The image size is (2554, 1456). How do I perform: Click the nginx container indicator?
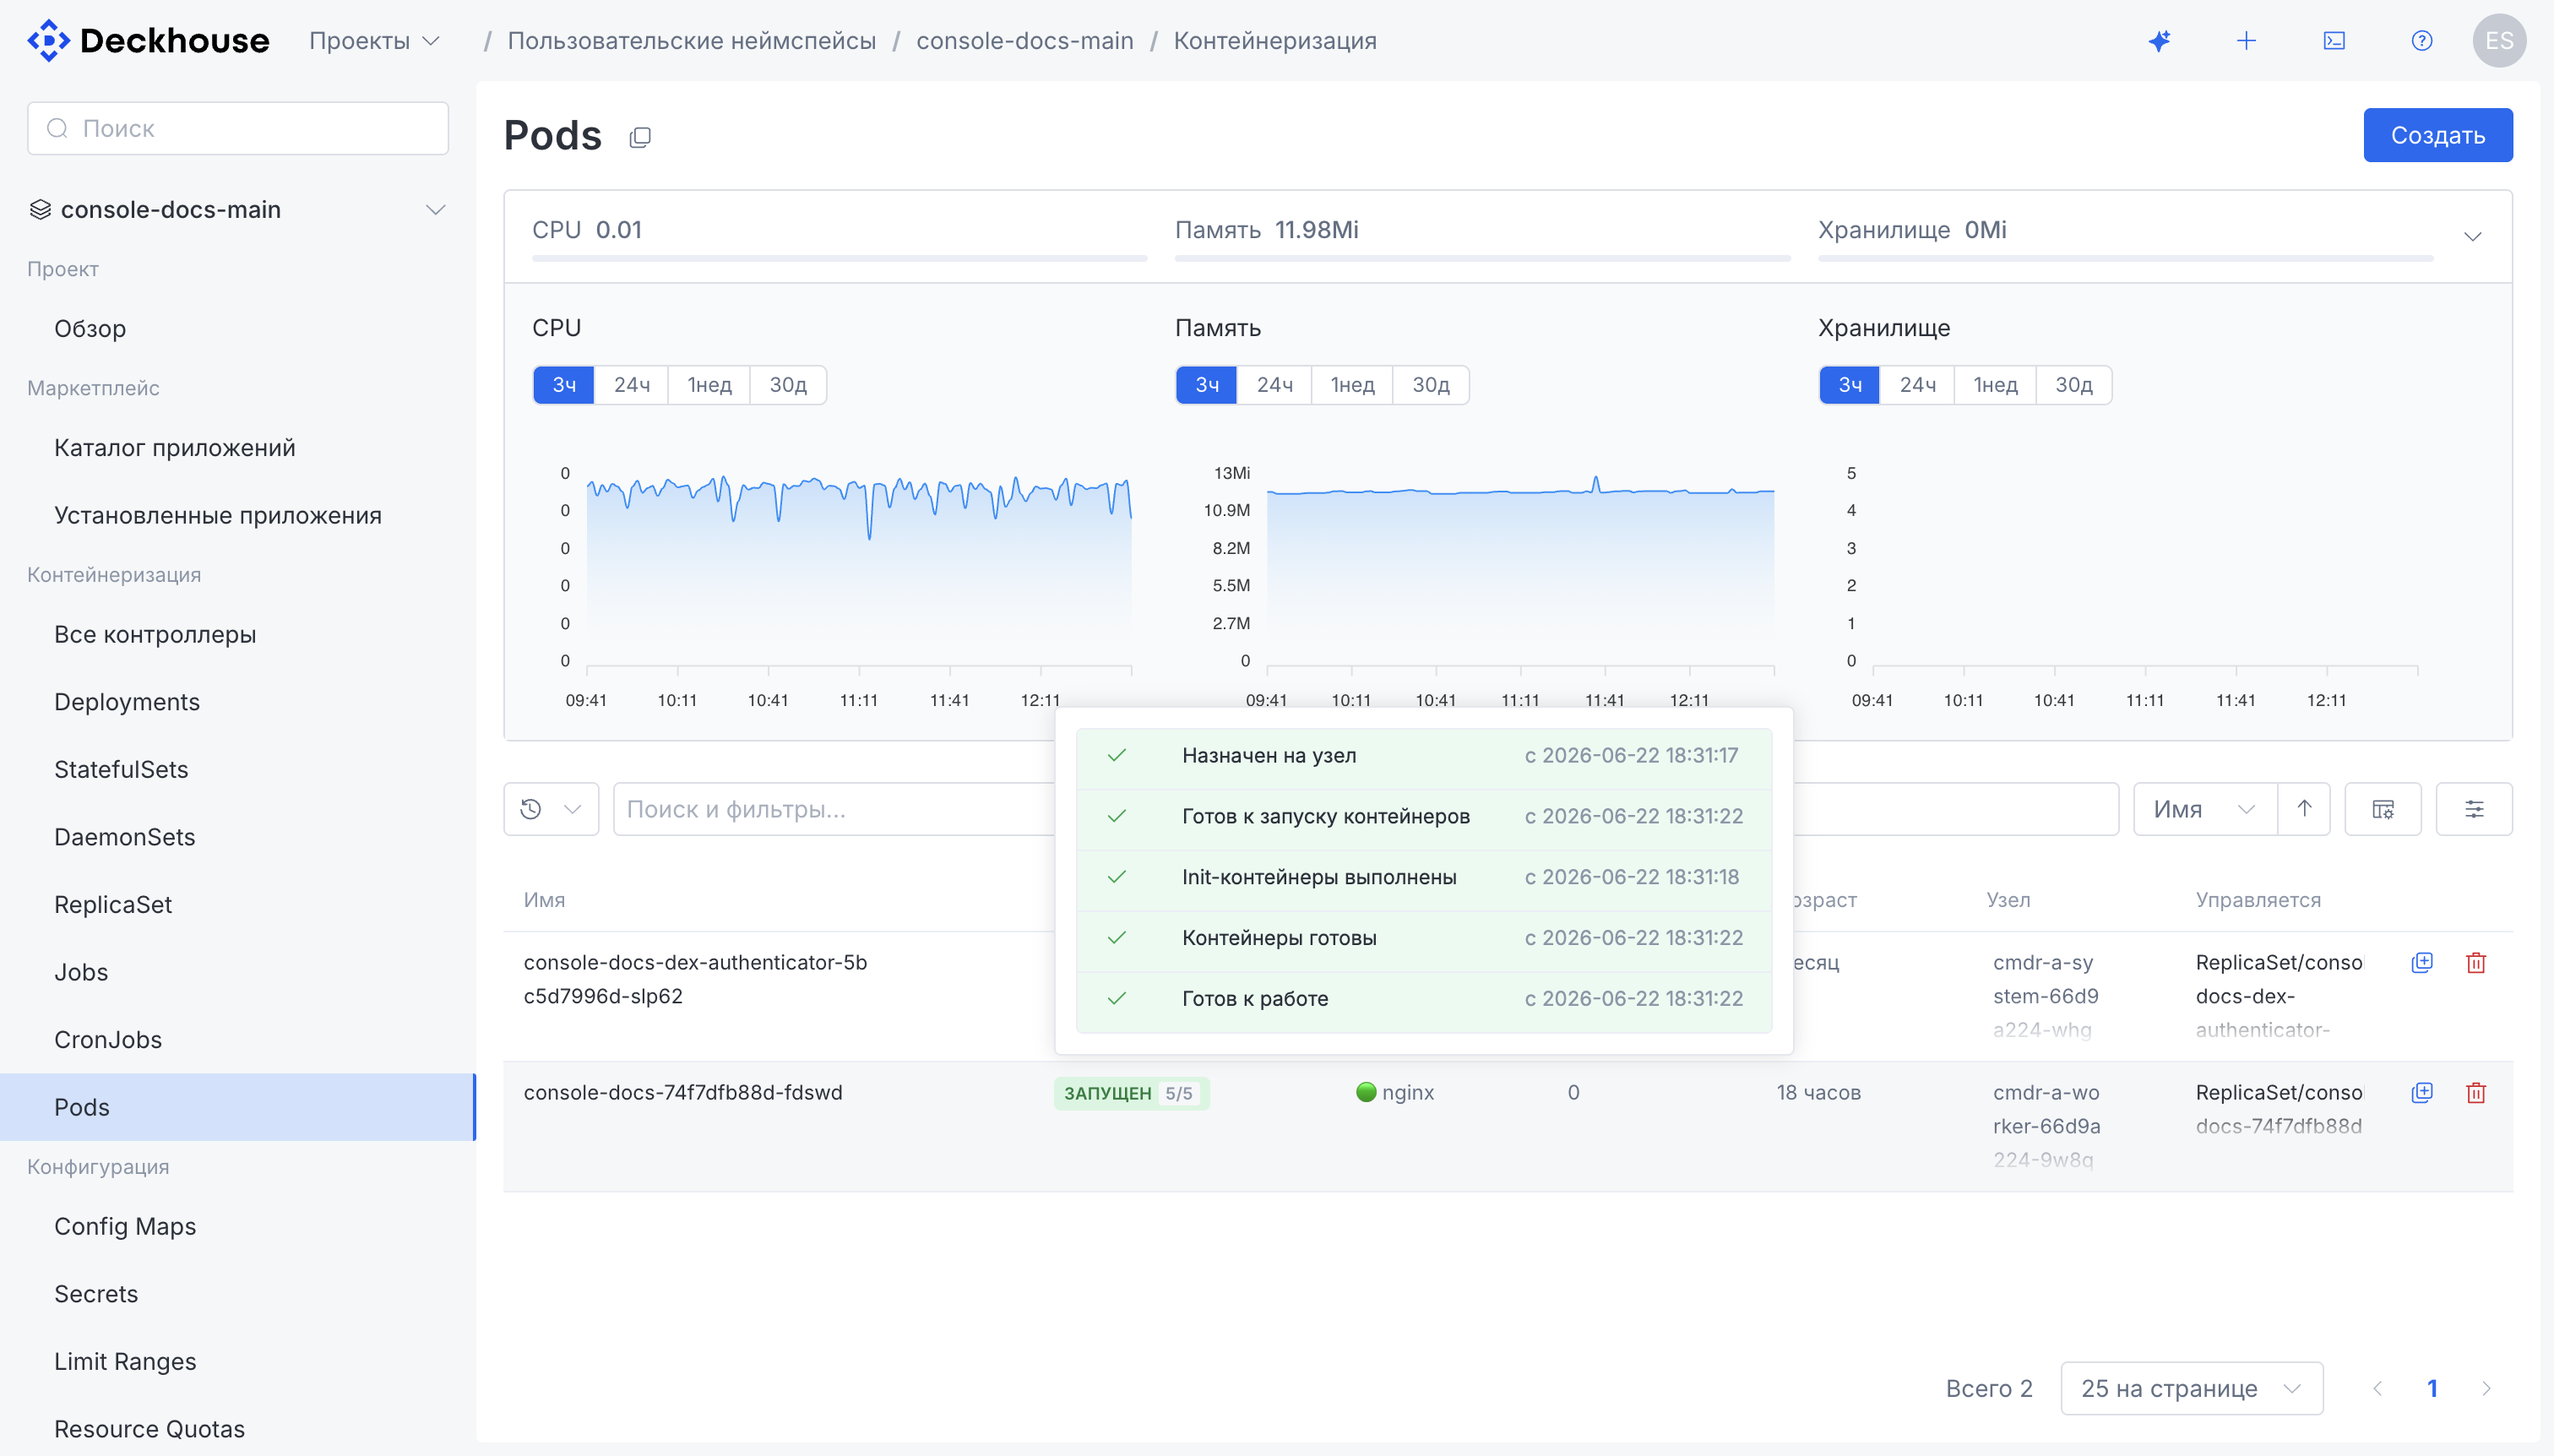coord(1395,1092)
